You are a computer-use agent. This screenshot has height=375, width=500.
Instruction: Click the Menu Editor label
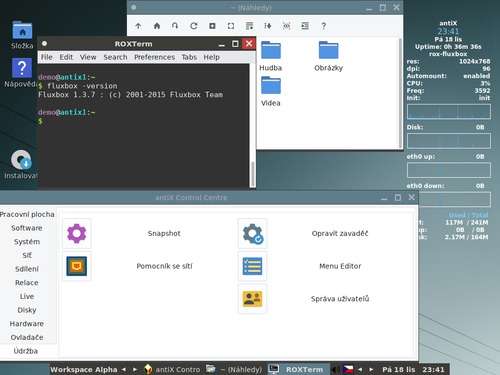tap(340, 266)
